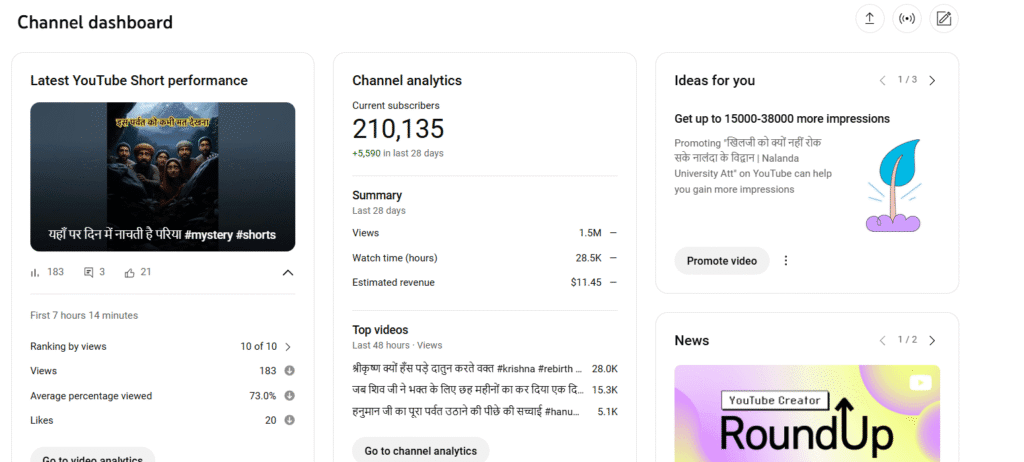
Task: Open the latest Short video thumbnail
Action: (x=162, y=176)
